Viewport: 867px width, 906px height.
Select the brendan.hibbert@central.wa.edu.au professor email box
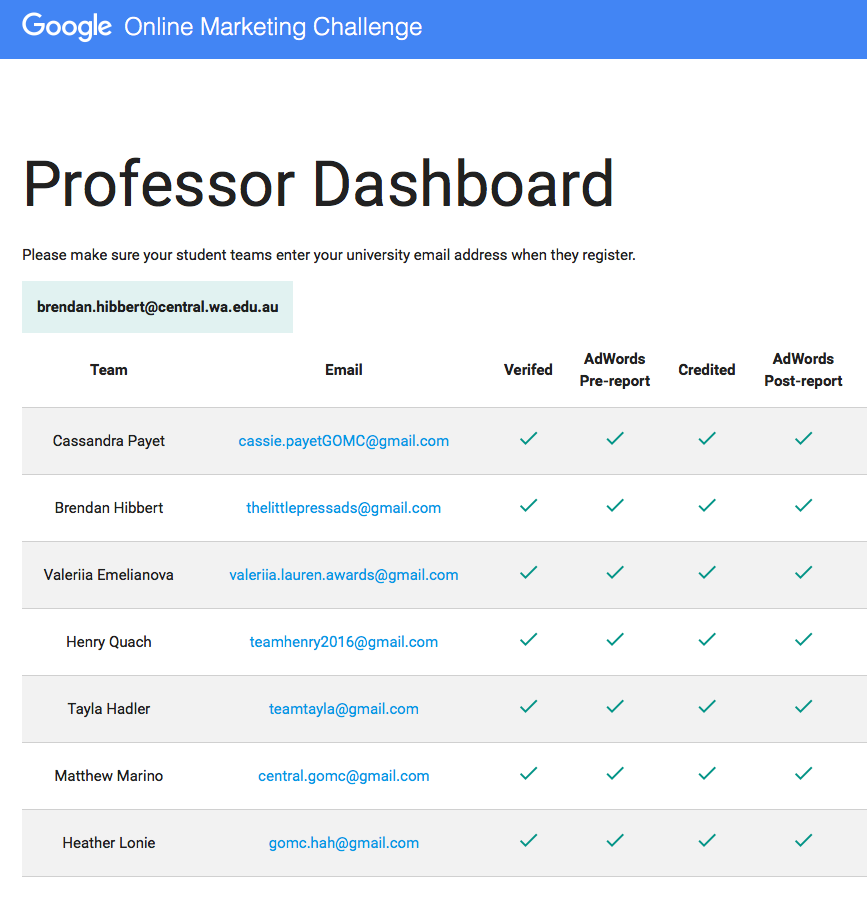point(157,307)
